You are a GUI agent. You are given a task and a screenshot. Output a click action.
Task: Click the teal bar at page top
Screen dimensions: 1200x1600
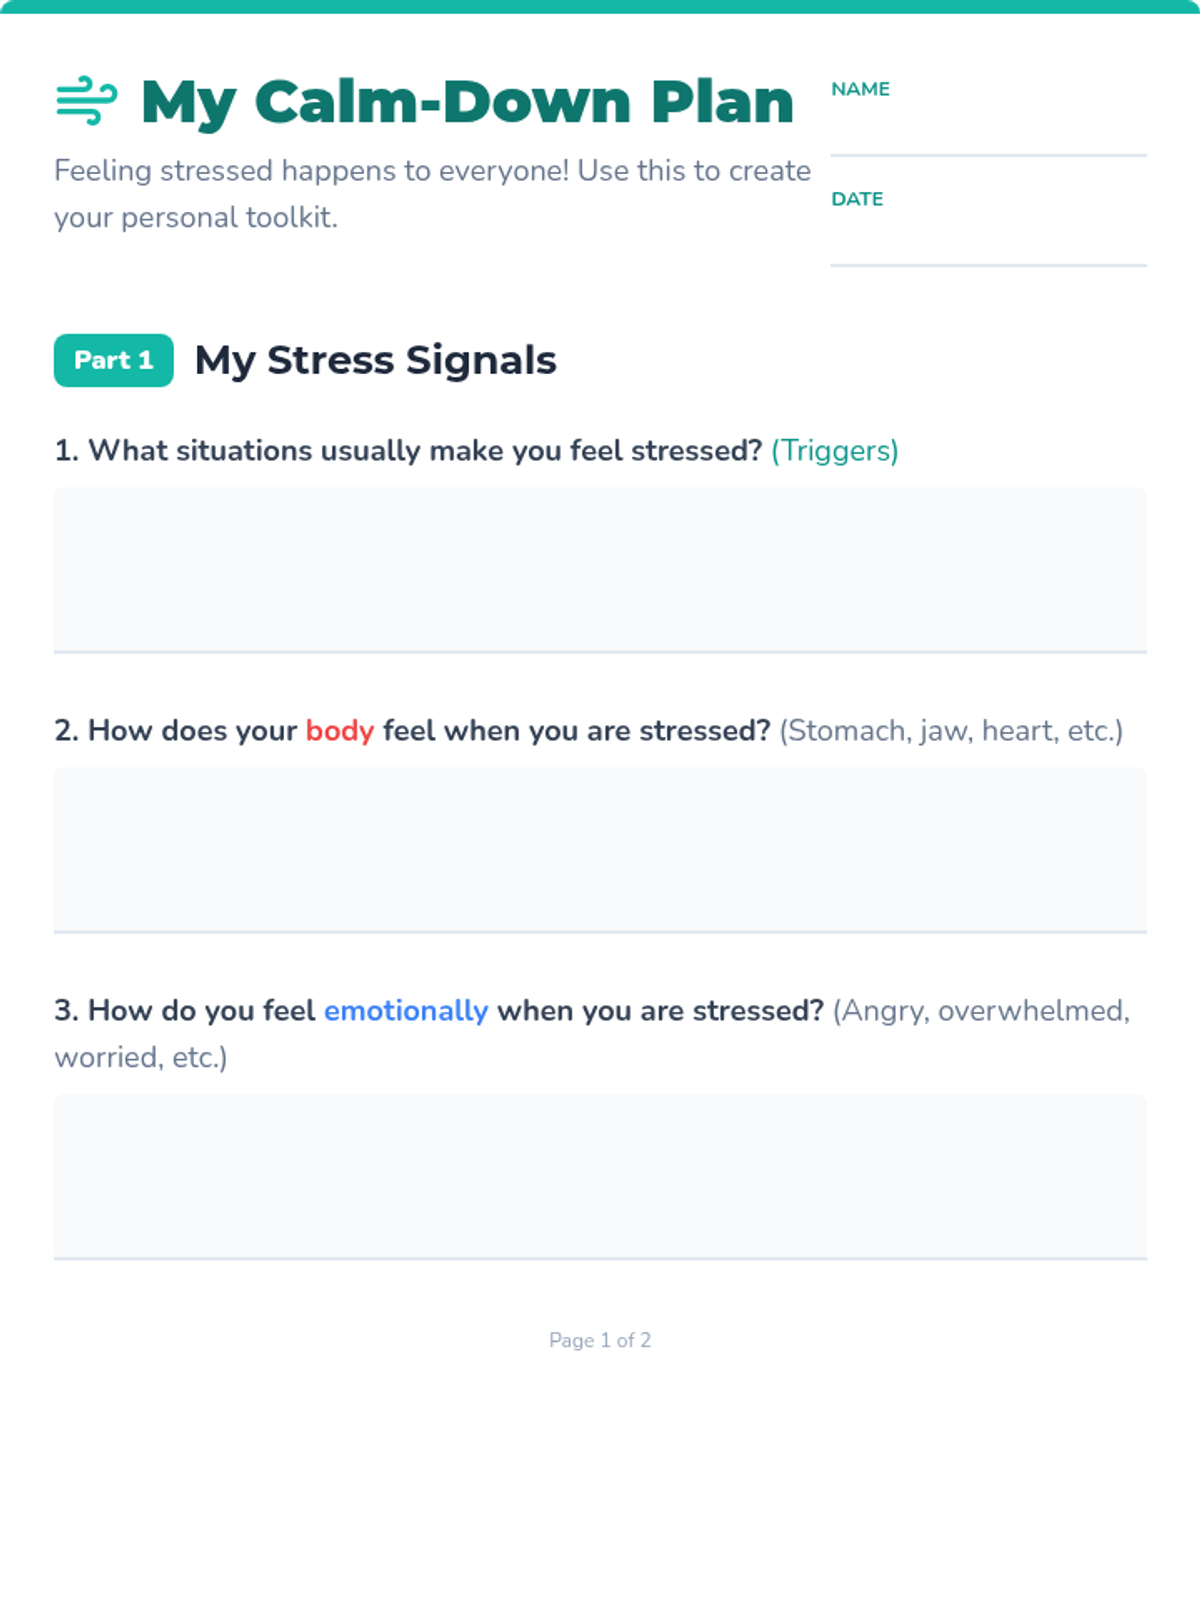(x=600, y=6)
